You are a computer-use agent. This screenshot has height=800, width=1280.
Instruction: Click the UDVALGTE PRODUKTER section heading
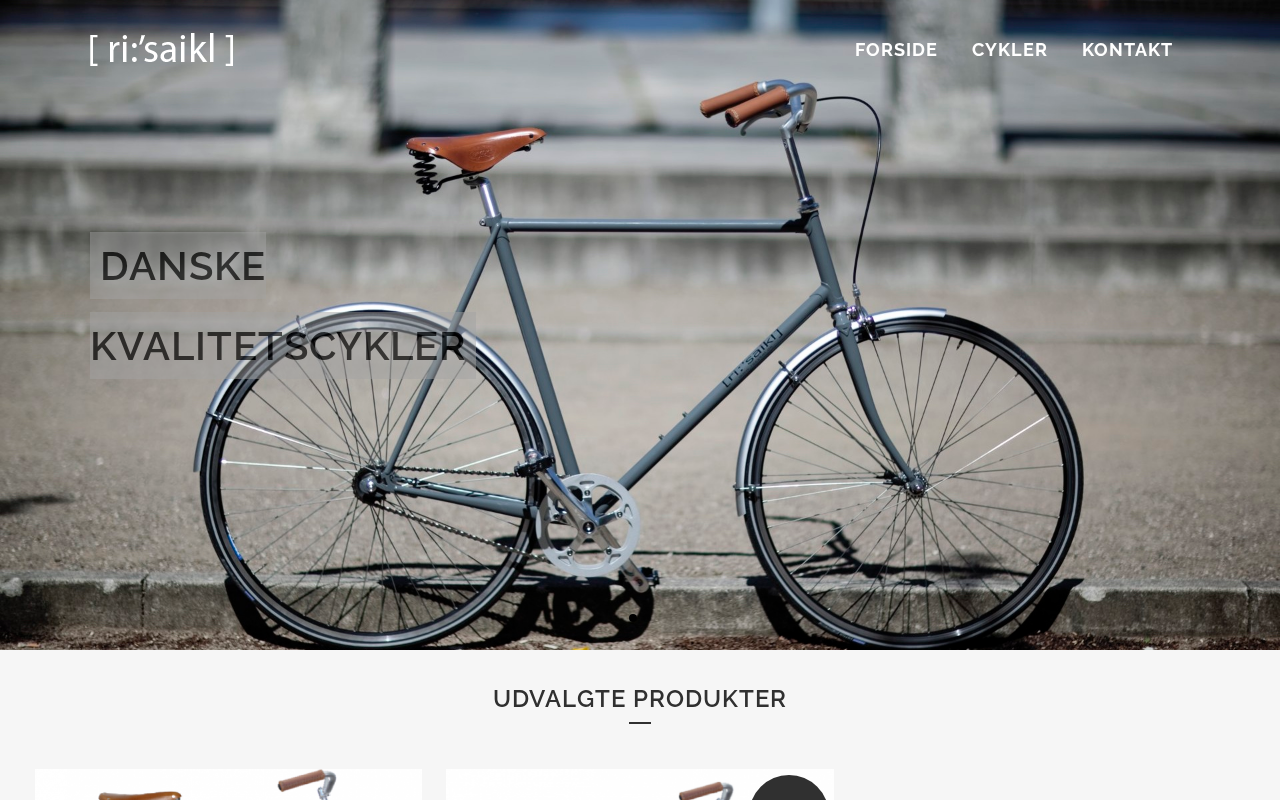tap(640, 699)
